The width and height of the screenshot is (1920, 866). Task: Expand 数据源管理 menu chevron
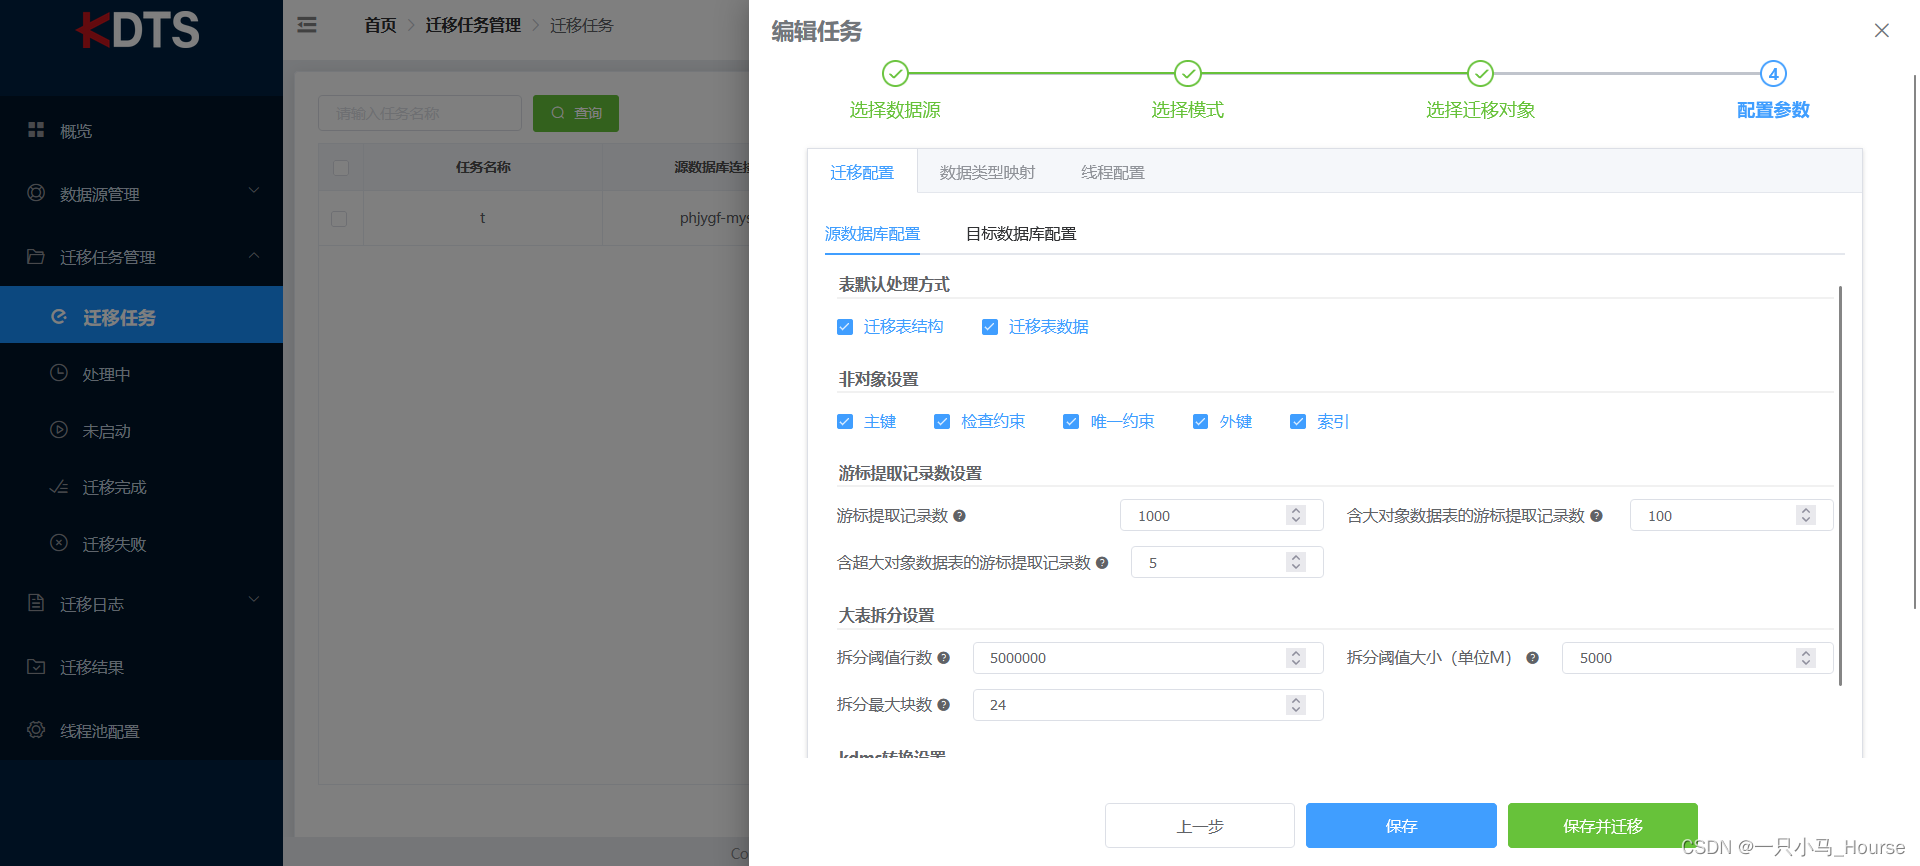click(x=254, y=190)
